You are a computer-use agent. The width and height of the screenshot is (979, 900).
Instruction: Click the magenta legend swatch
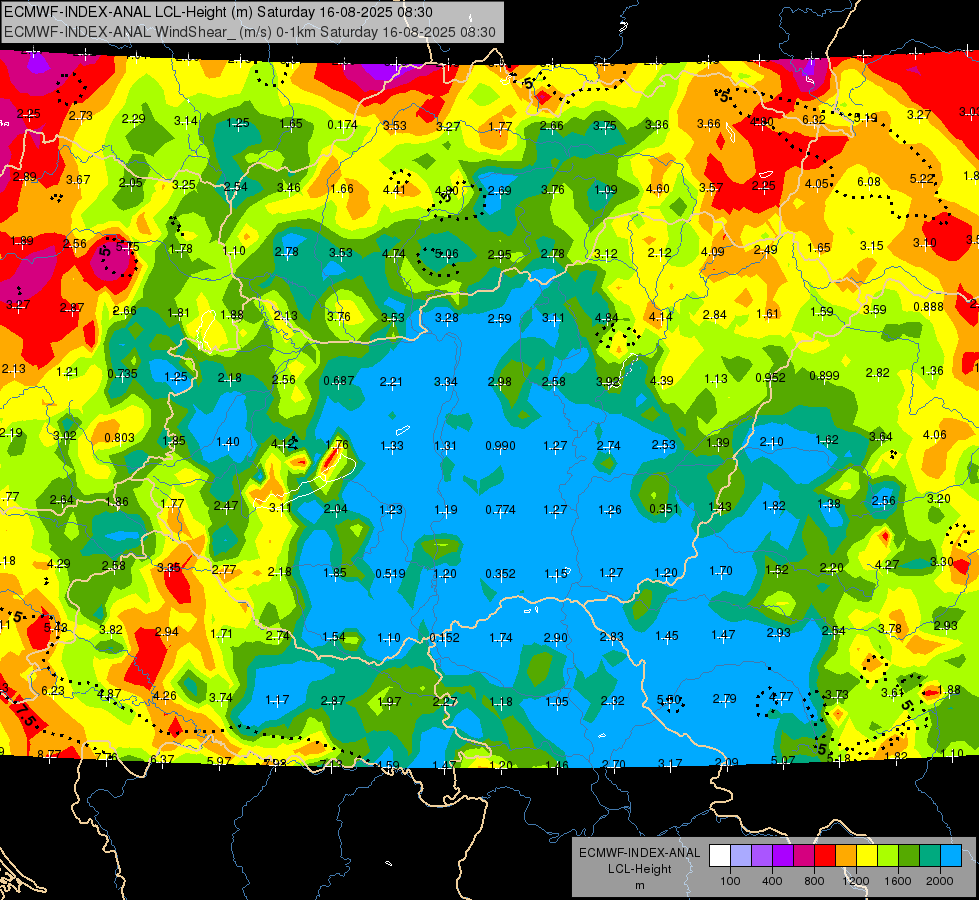[x=804, y=856]
